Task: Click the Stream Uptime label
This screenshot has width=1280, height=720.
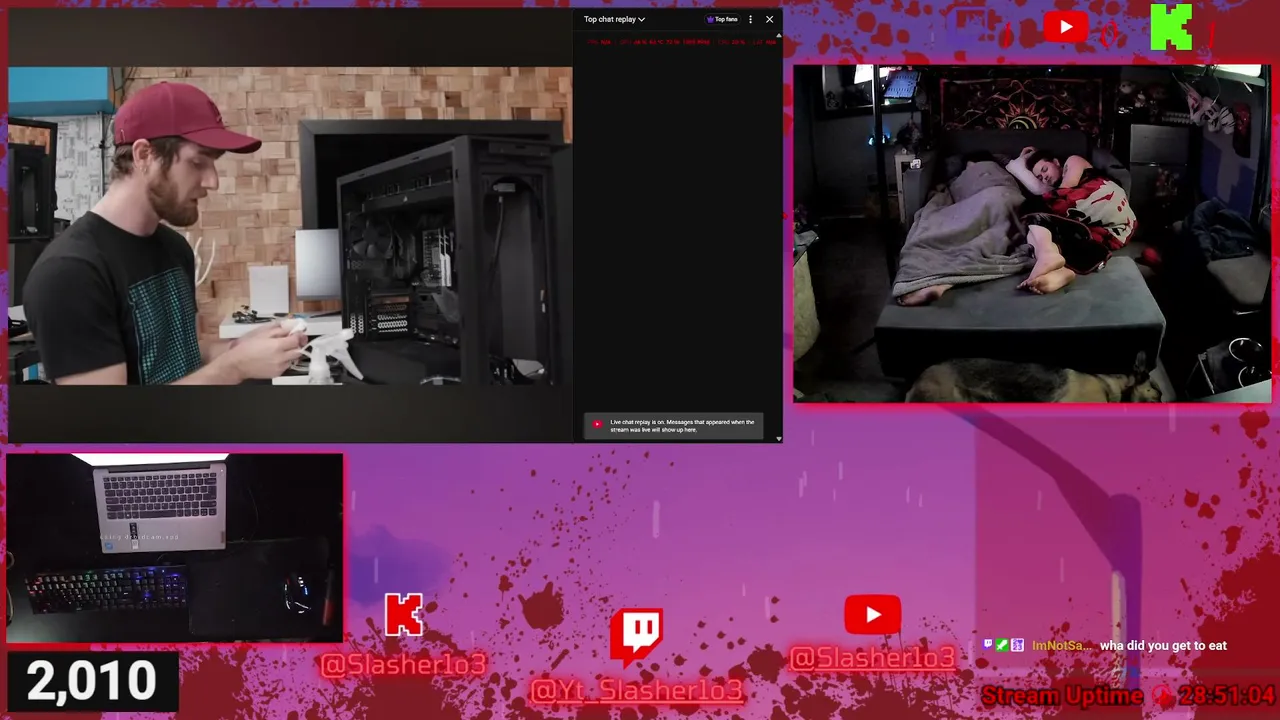Action: [1062, 695]
